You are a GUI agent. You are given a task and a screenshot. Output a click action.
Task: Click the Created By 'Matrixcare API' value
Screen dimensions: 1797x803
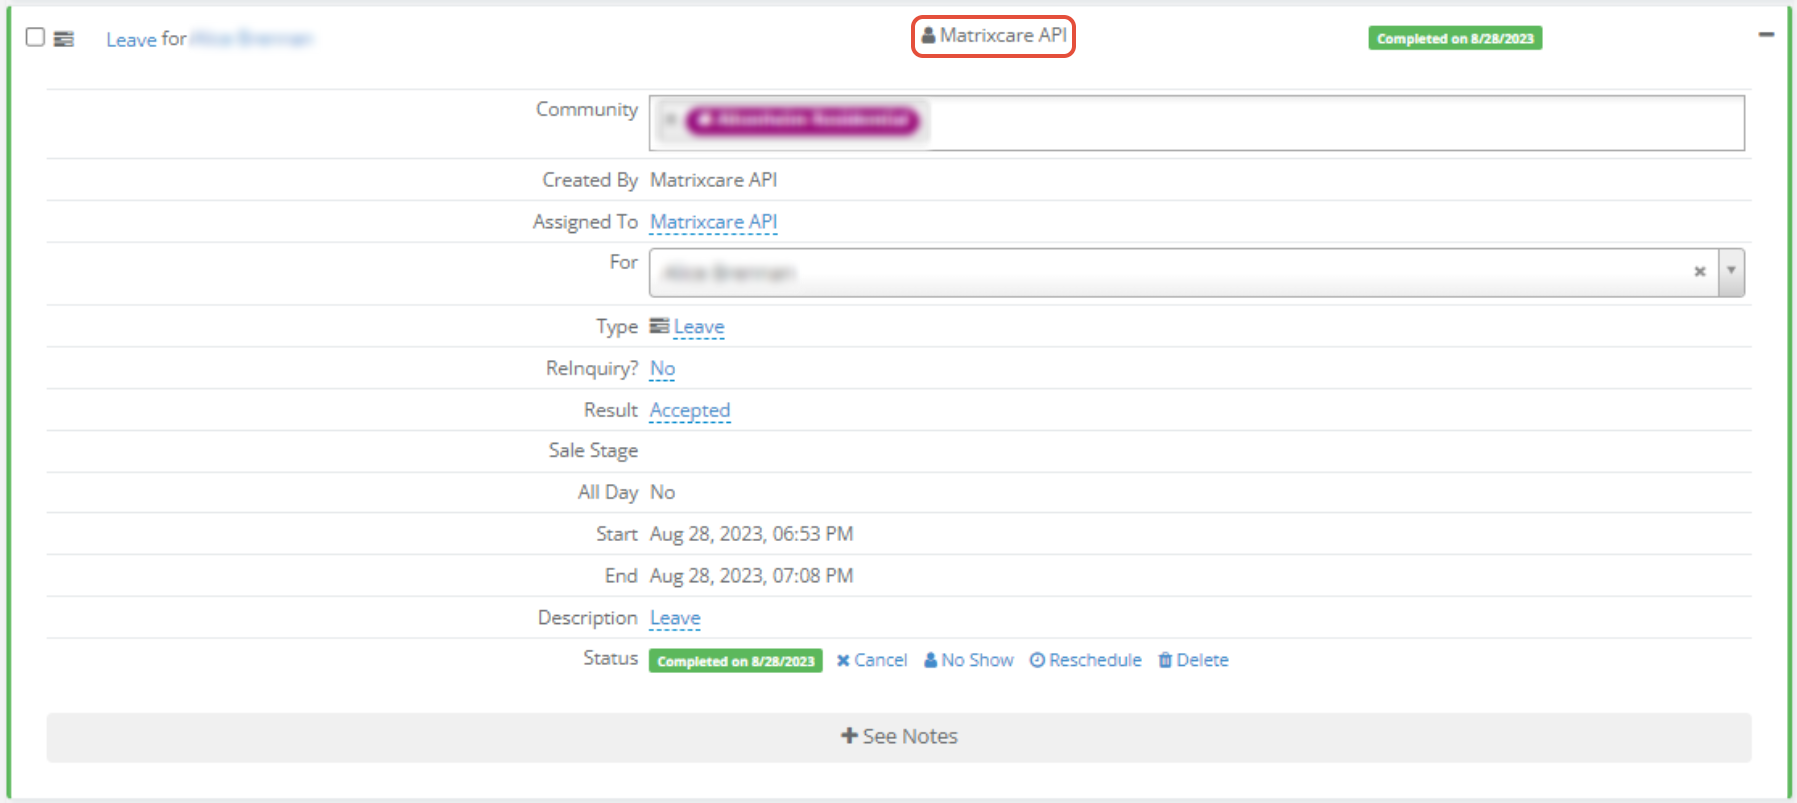pyautogui.click(x=713, y=180)
